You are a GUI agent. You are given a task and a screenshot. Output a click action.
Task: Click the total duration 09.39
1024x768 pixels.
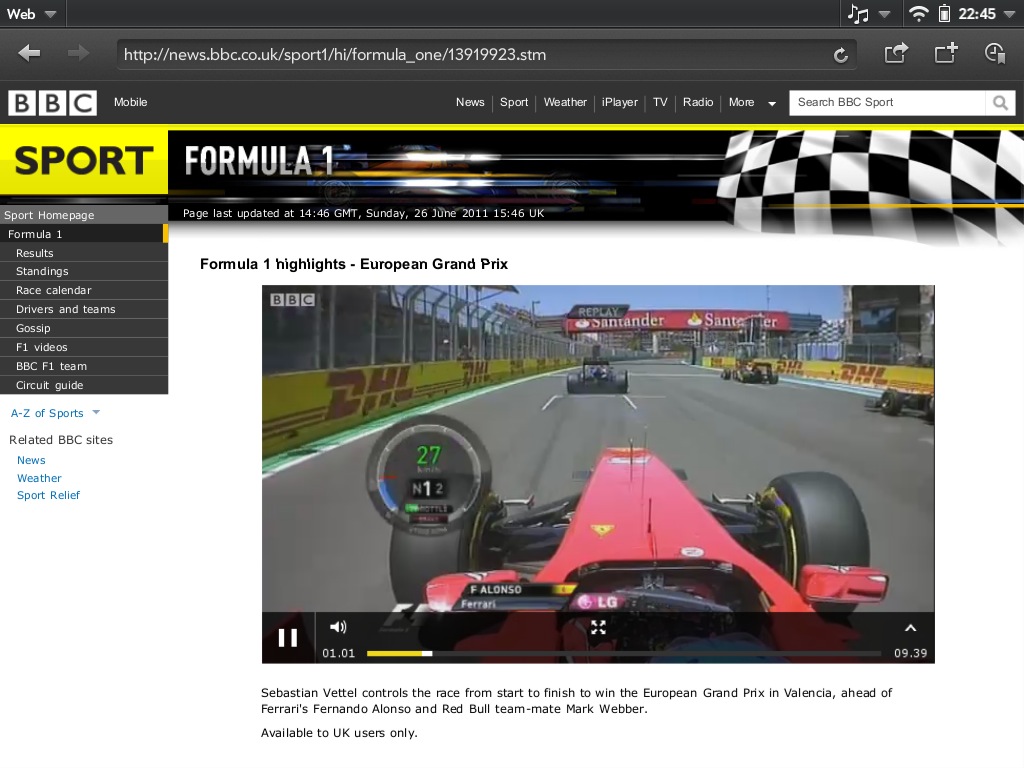click(x=910, y=653)
